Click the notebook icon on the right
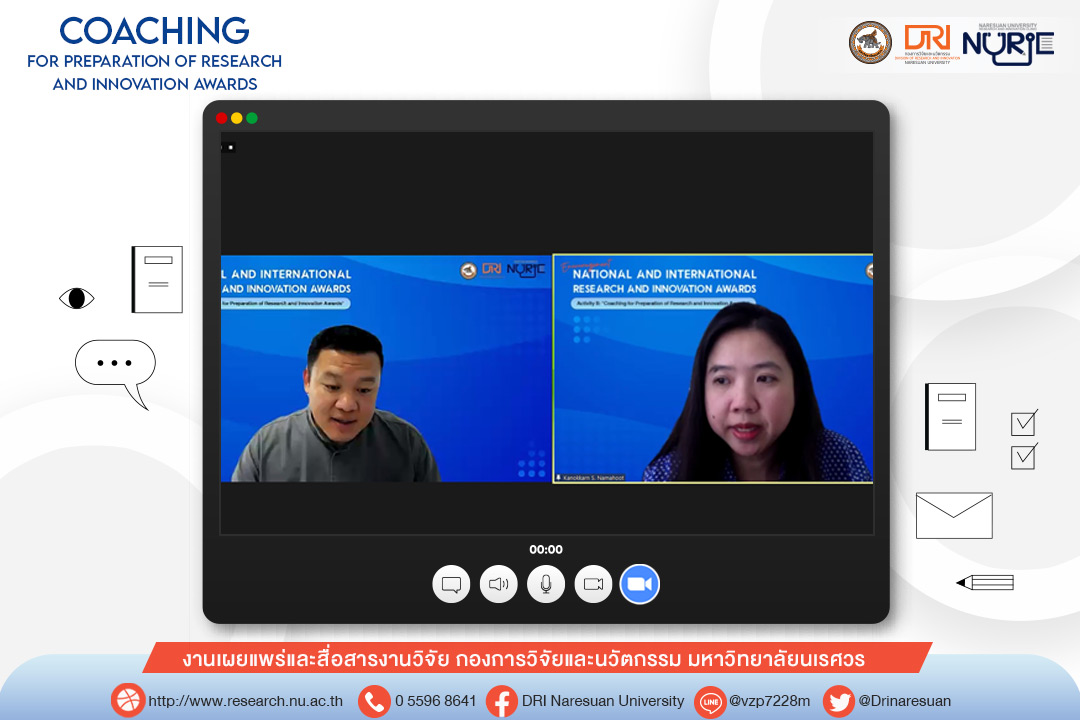Screen dimensions: 1080x720 pos(951,416)
